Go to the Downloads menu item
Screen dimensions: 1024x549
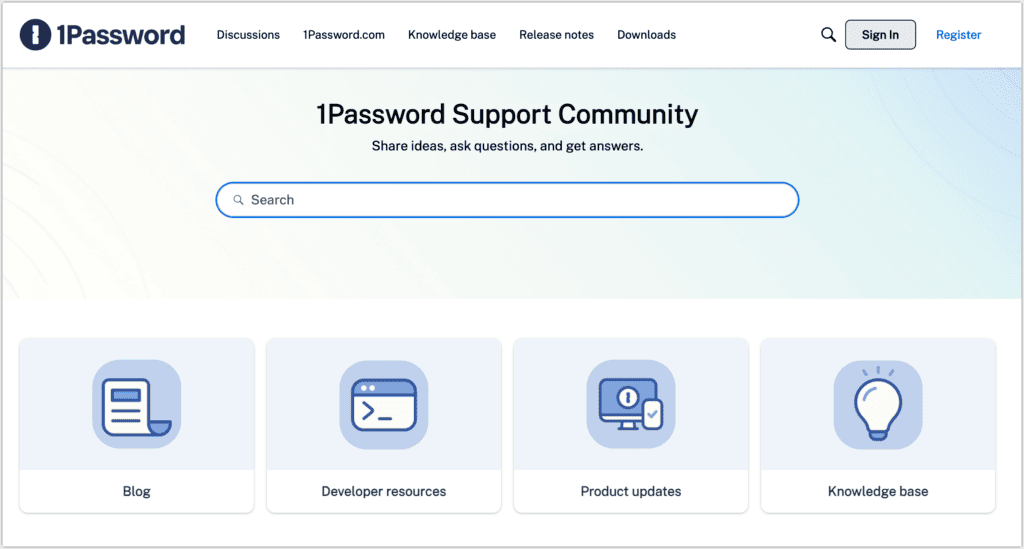(647, 35)
